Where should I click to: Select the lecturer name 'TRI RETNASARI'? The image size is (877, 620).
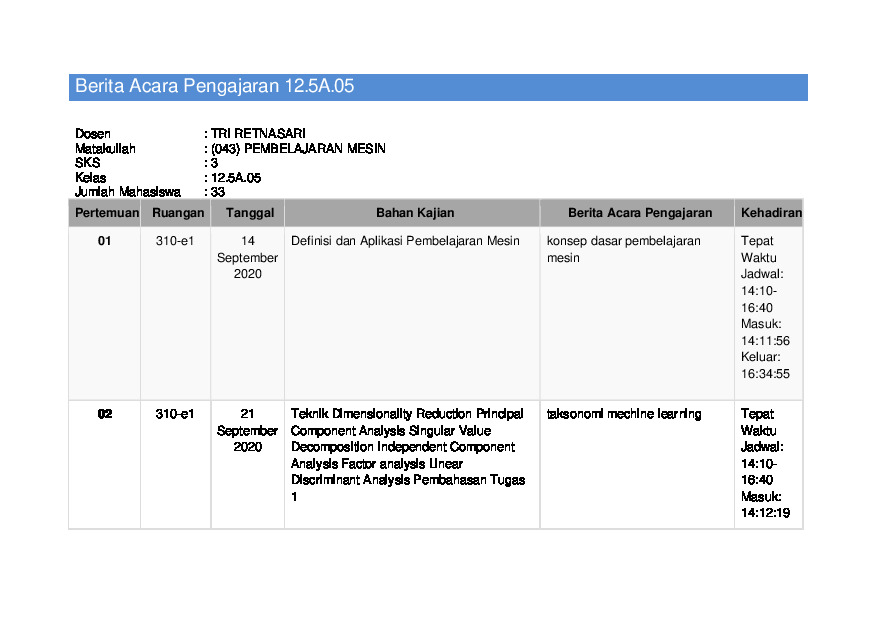258,134
